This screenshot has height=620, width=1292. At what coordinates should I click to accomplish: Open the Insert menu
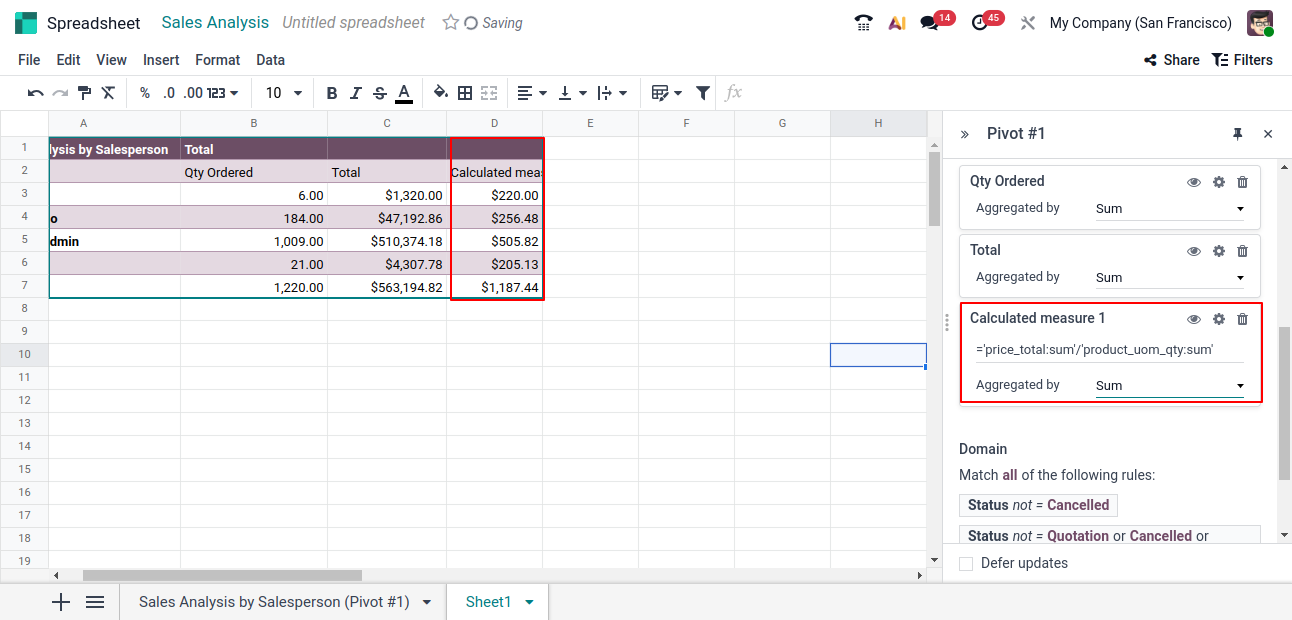point(161,60)
